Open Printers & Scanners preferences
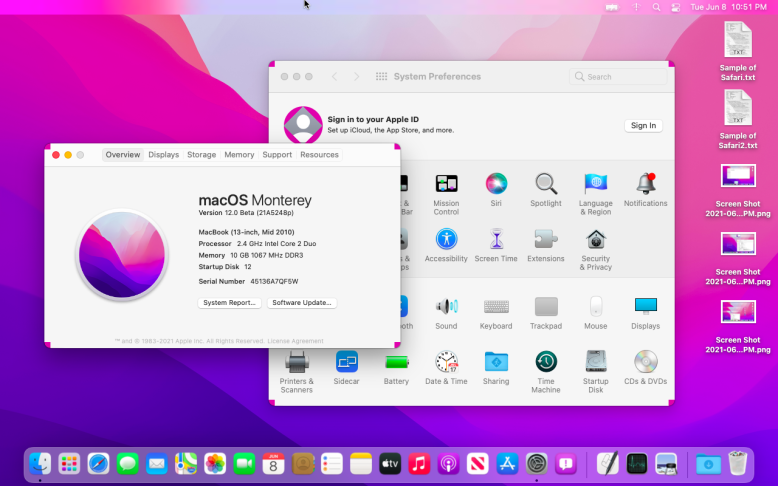Viewport: 778px width, 486px height. point(297,362)
